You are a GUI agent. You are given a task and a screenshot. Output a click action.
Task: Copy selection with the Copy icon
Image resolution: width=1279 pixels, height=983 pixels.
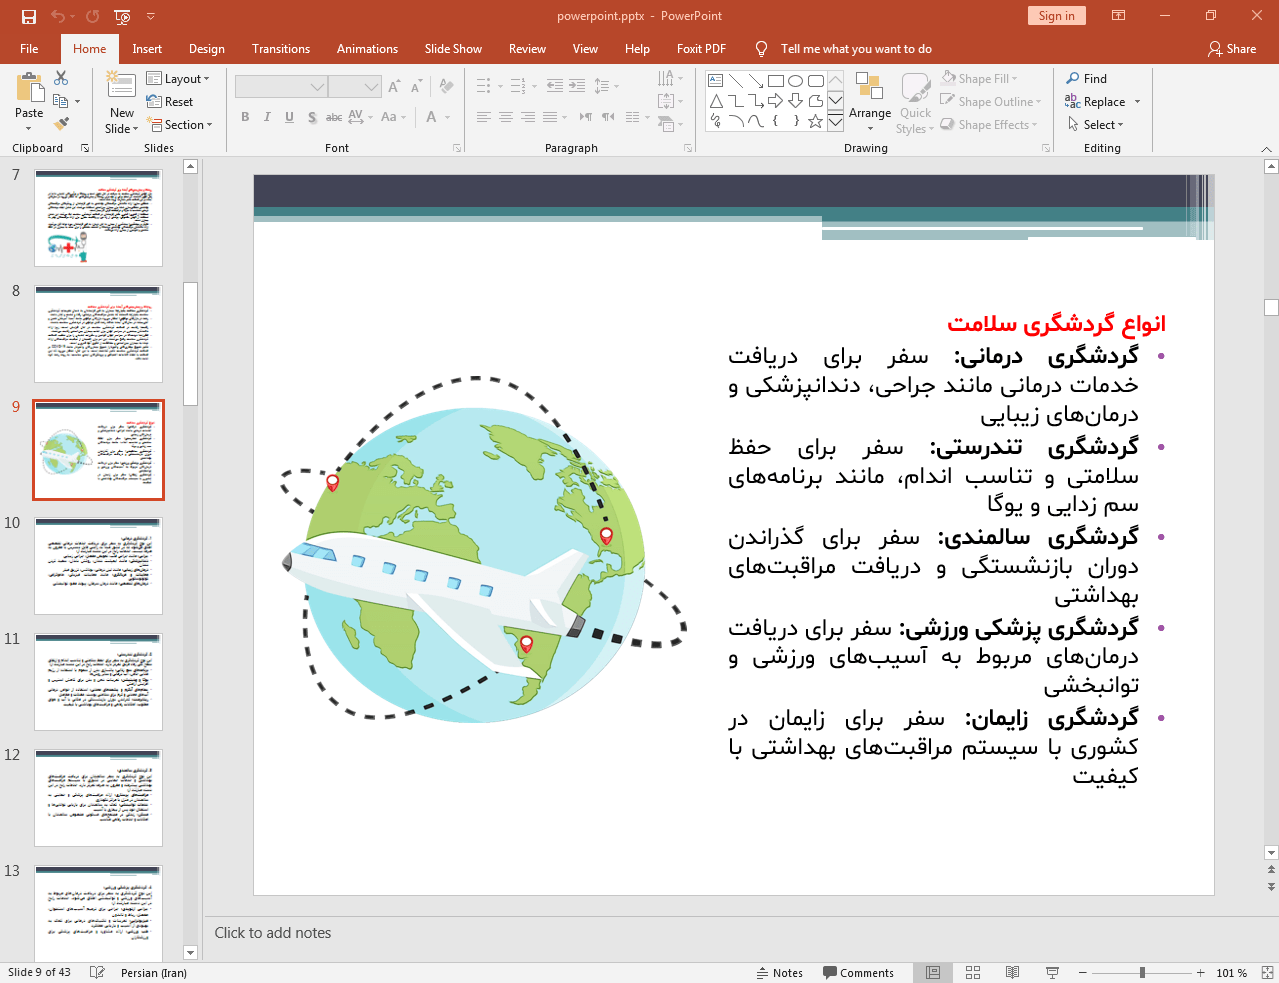coord(61,101)
